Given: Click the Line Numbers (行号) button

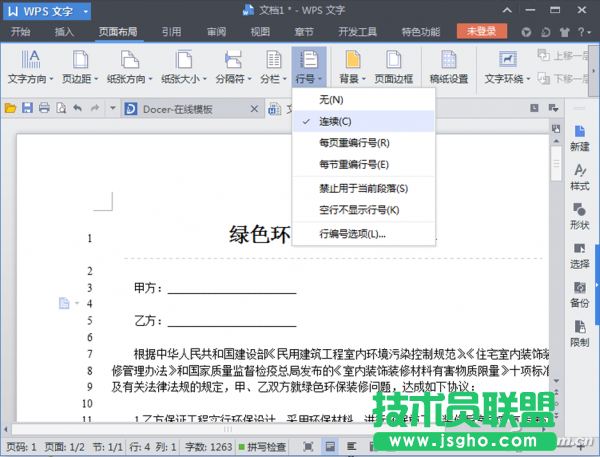Looking at the screenshot, I should (309, 67).
